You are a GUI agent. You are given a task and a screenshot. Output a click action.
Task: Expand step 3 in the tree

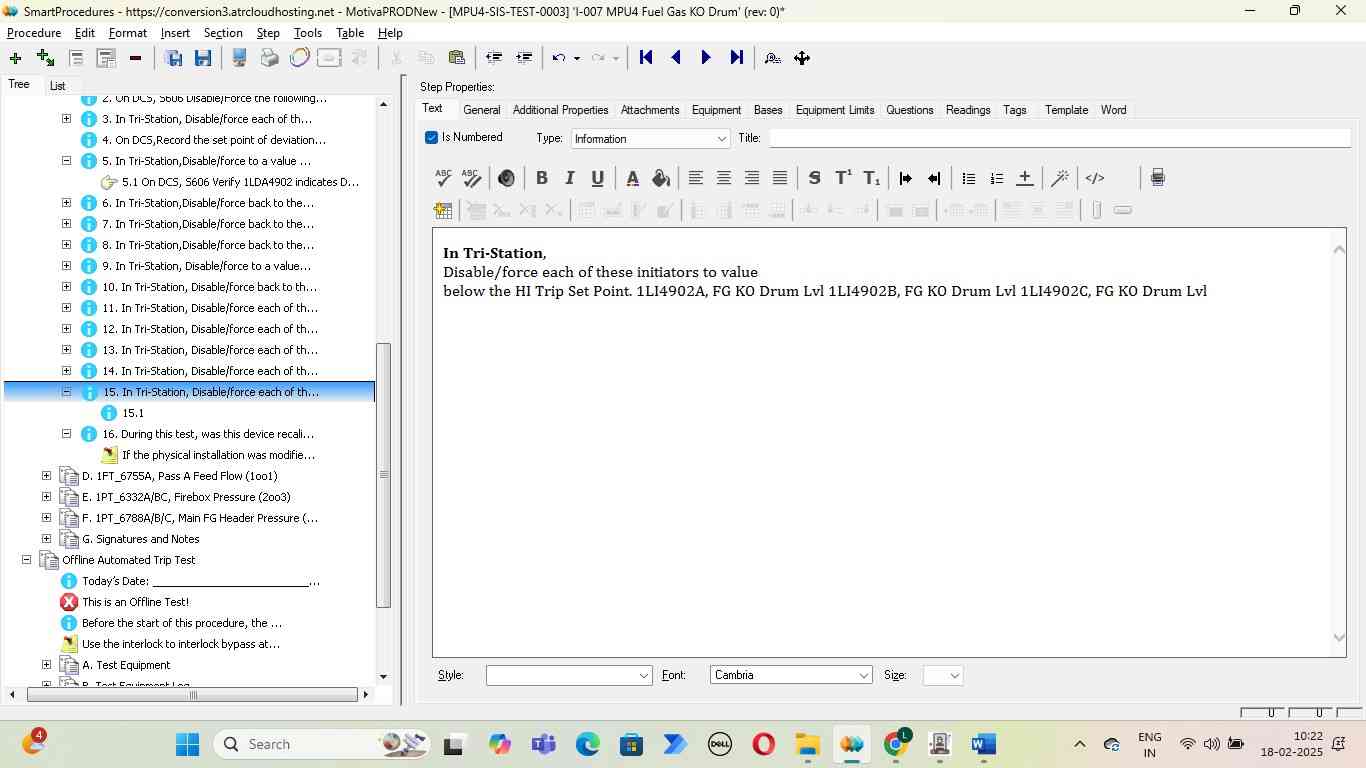pos(67,119)
